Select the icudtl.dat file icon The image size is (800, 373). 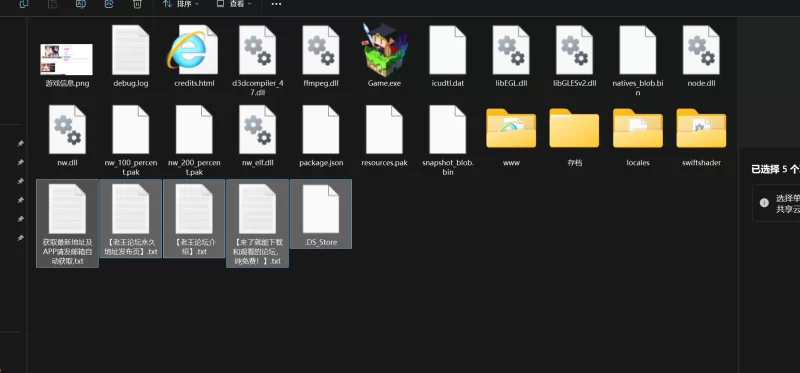click(x=447, y=50)
